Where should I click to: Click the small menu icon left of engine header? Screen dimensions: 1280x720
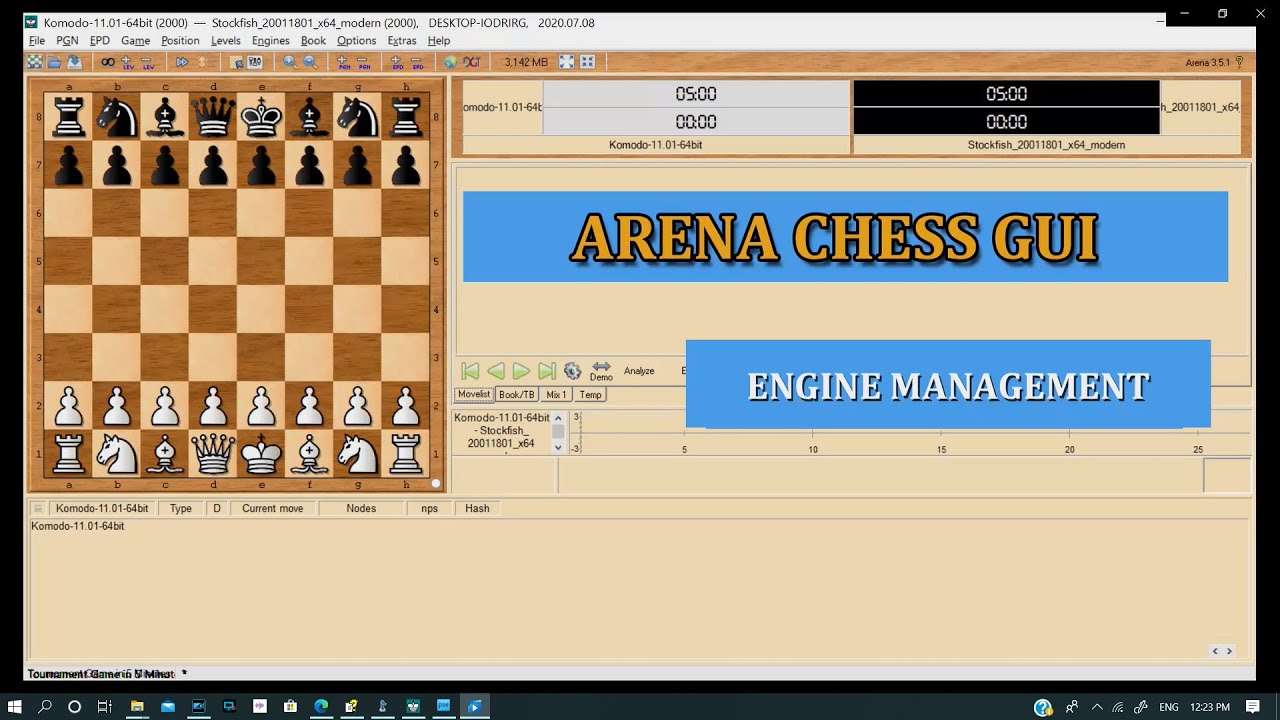(x=38, y=508)
